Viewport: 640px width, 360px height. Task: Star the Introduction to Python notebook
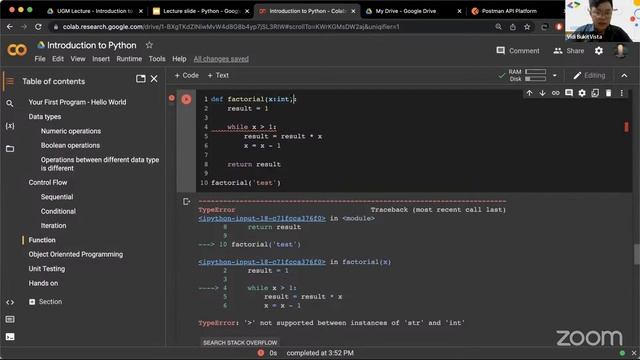click(x=149, y=45)
